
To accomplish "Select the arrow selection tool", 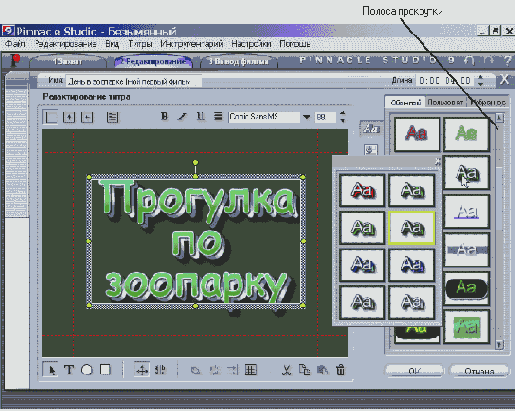I will (51, 370).
